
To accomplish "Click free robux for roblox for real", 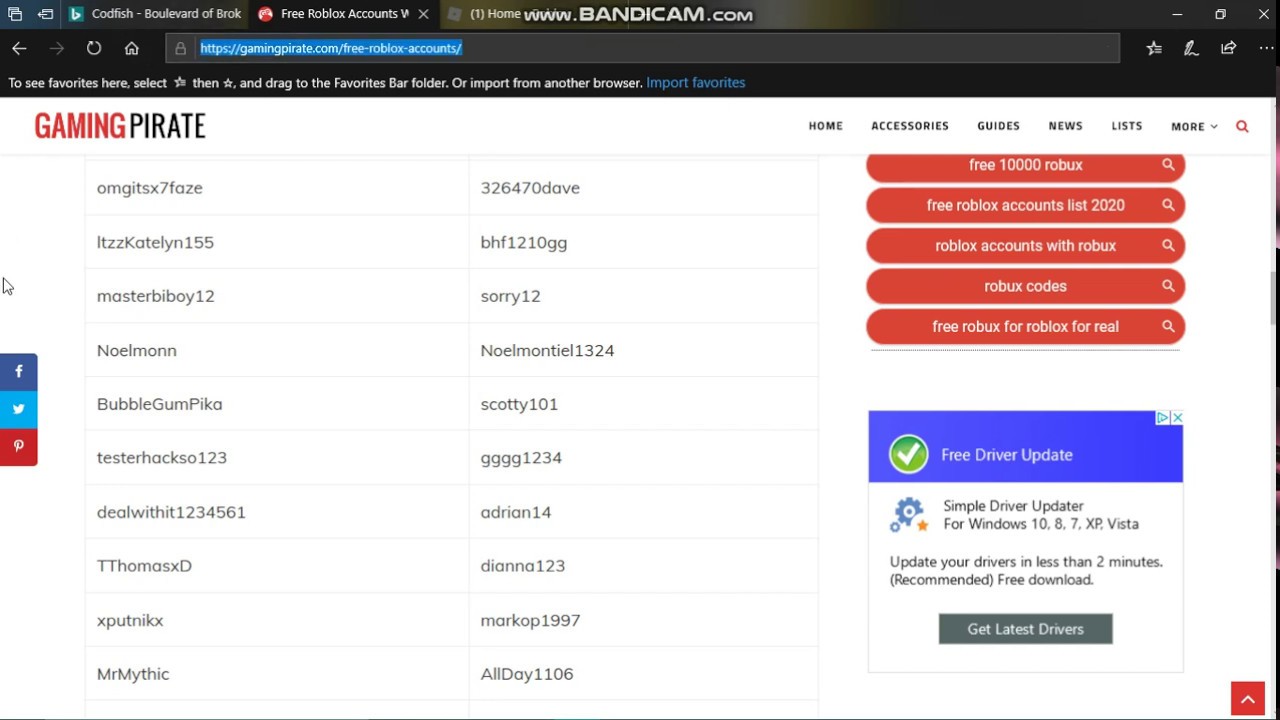I will coord(1025,327).
